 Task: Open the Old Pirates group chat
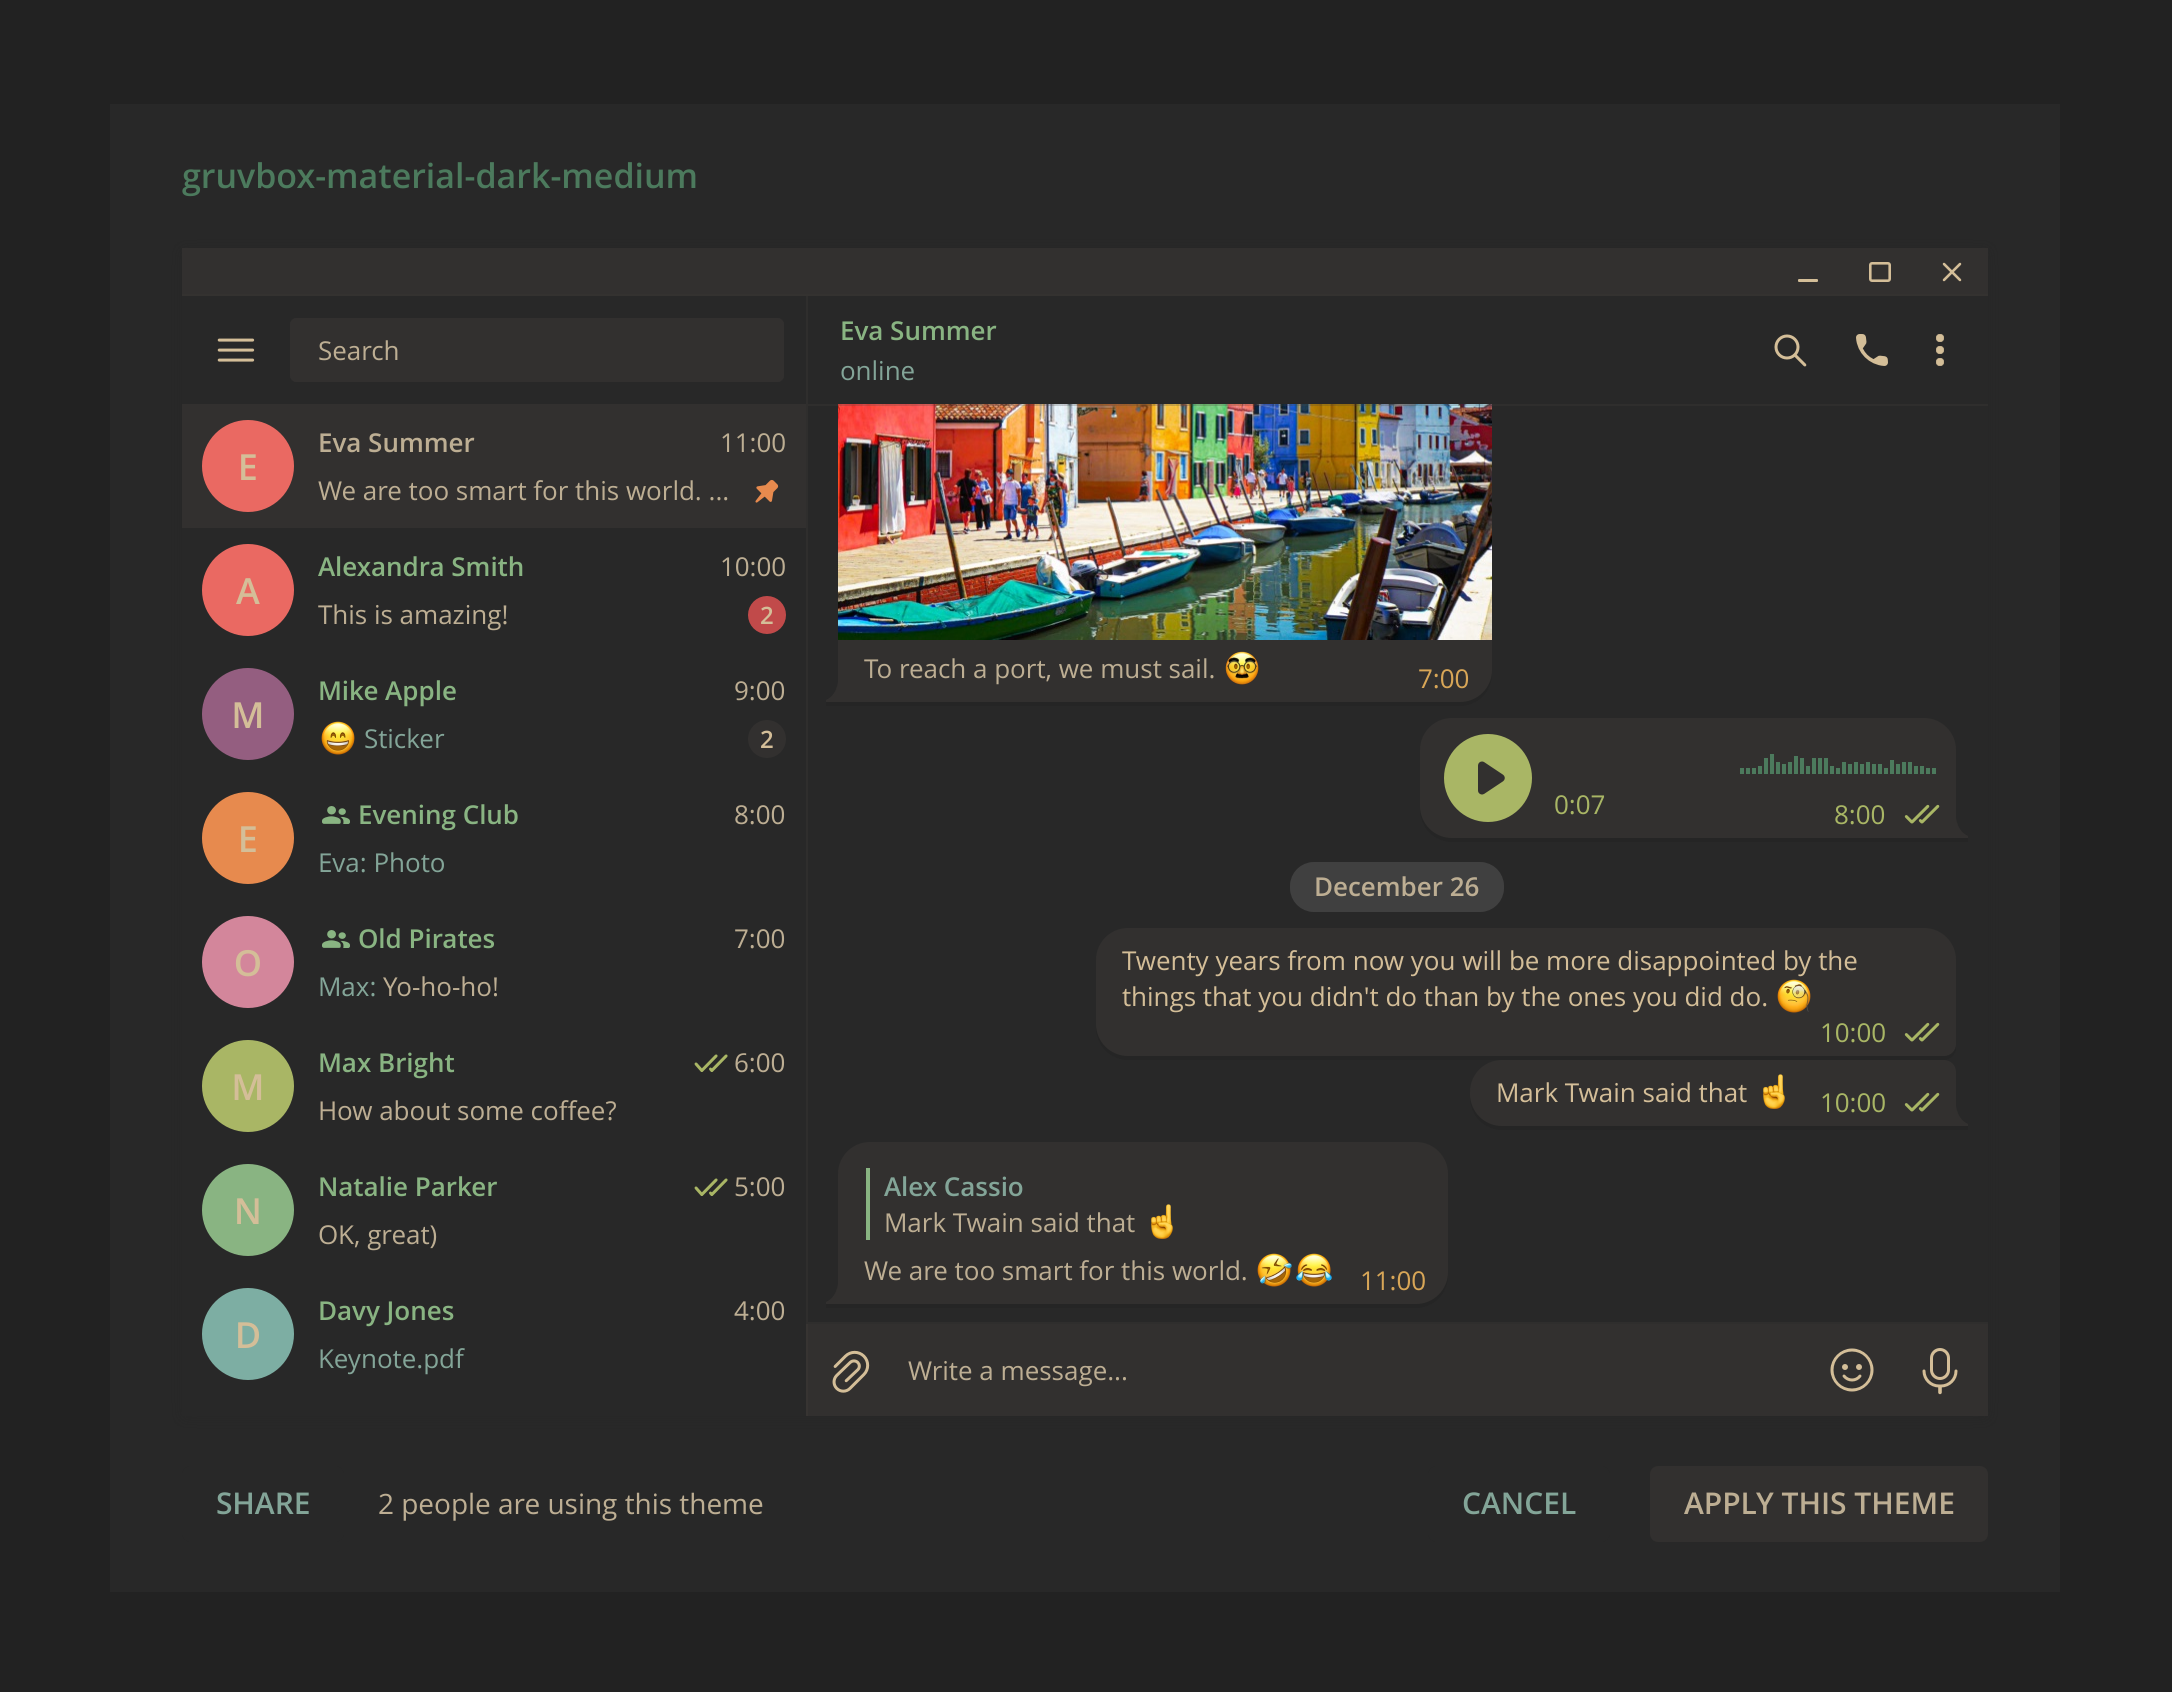pos(494,962)
